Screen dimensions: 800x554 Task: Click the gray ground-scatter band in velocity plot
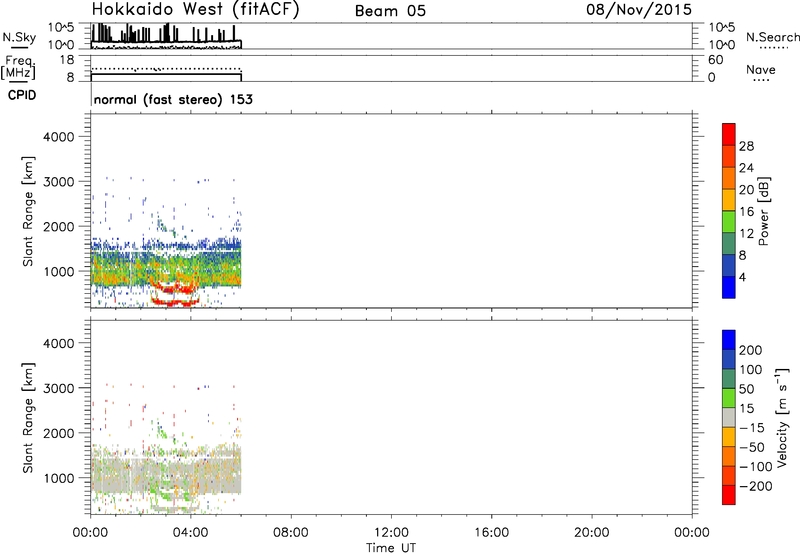point(166,474)
